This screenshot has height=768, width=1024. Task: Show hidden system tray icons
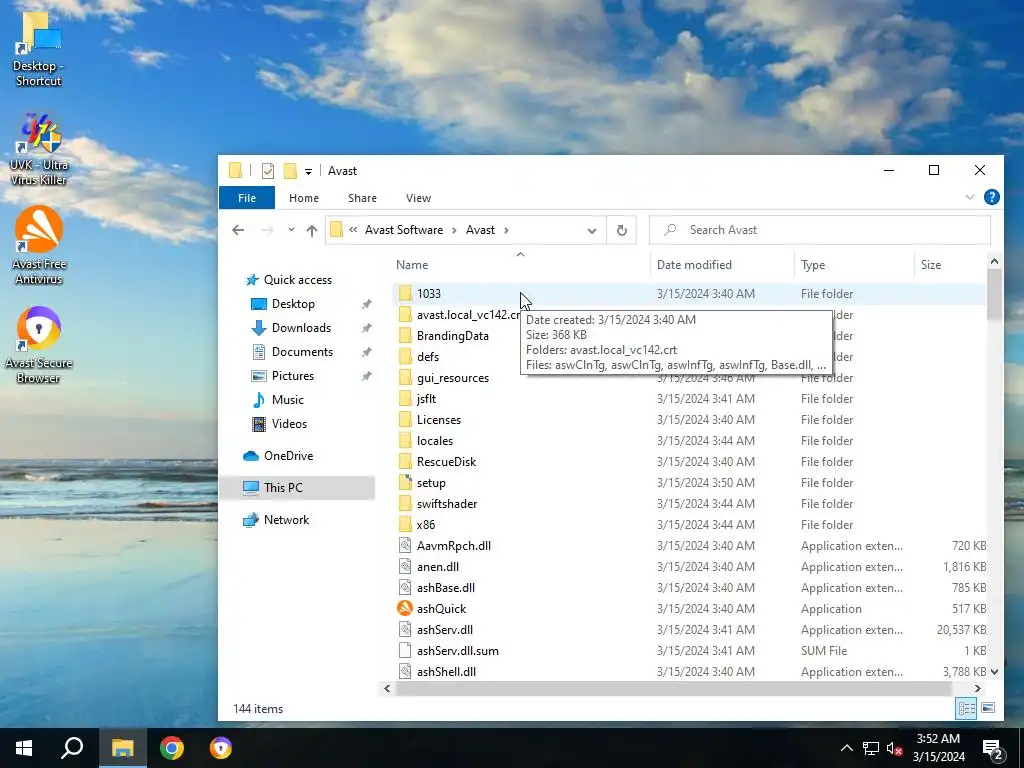(846, 748)
